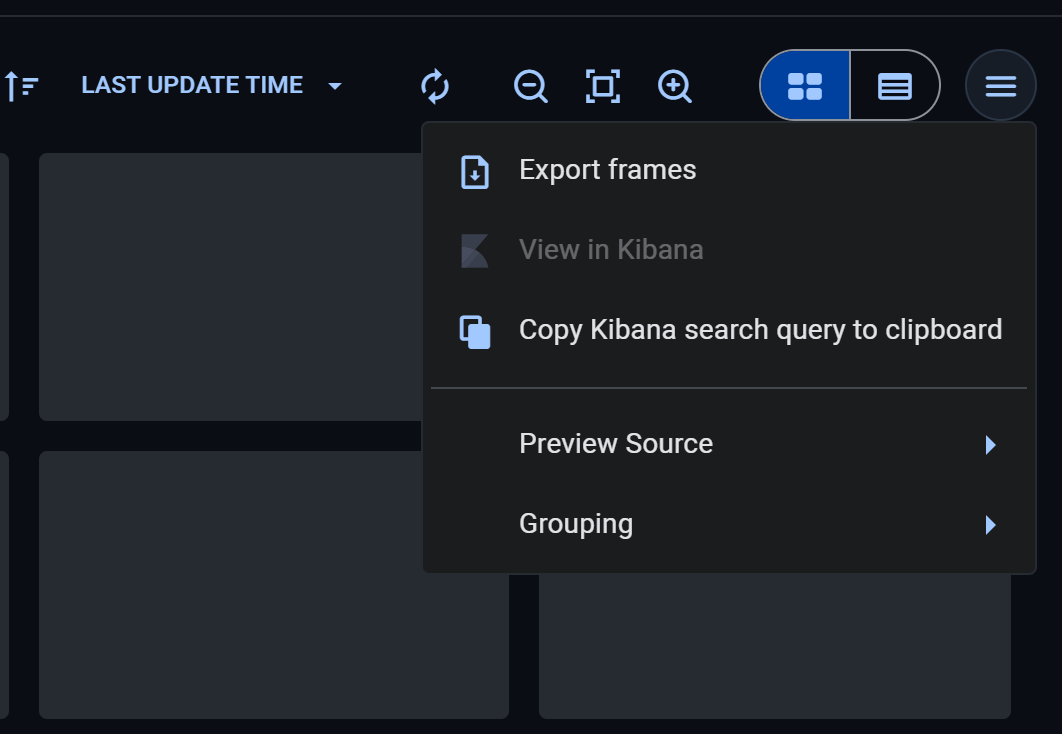Click the LAST UPDATE TIME label
Viewport: 1062px width, 734px height.
pos(193,85)
